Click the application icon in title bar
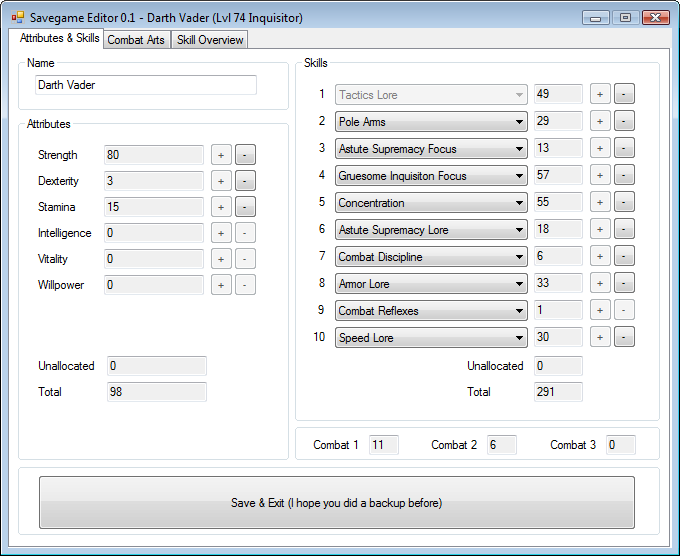Viewport: 680px width, 556px height. tap(18, 17)
